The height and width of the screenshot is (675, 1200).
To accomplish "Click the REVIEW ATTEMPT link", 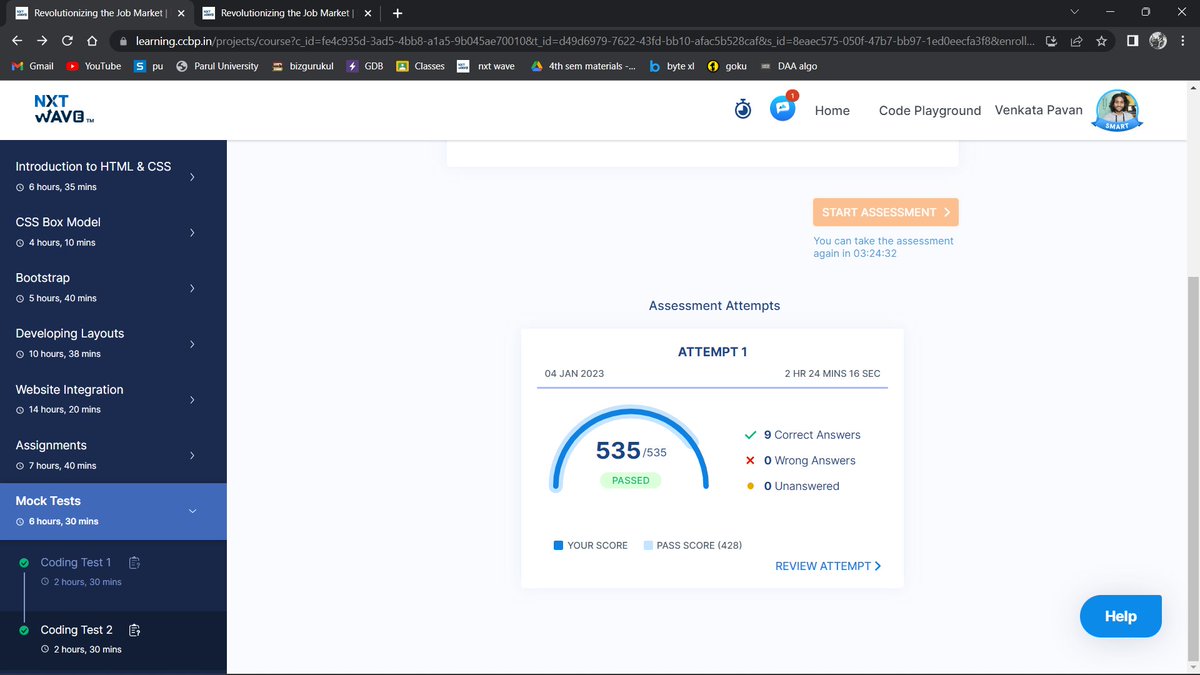I will tap(828, 566).
